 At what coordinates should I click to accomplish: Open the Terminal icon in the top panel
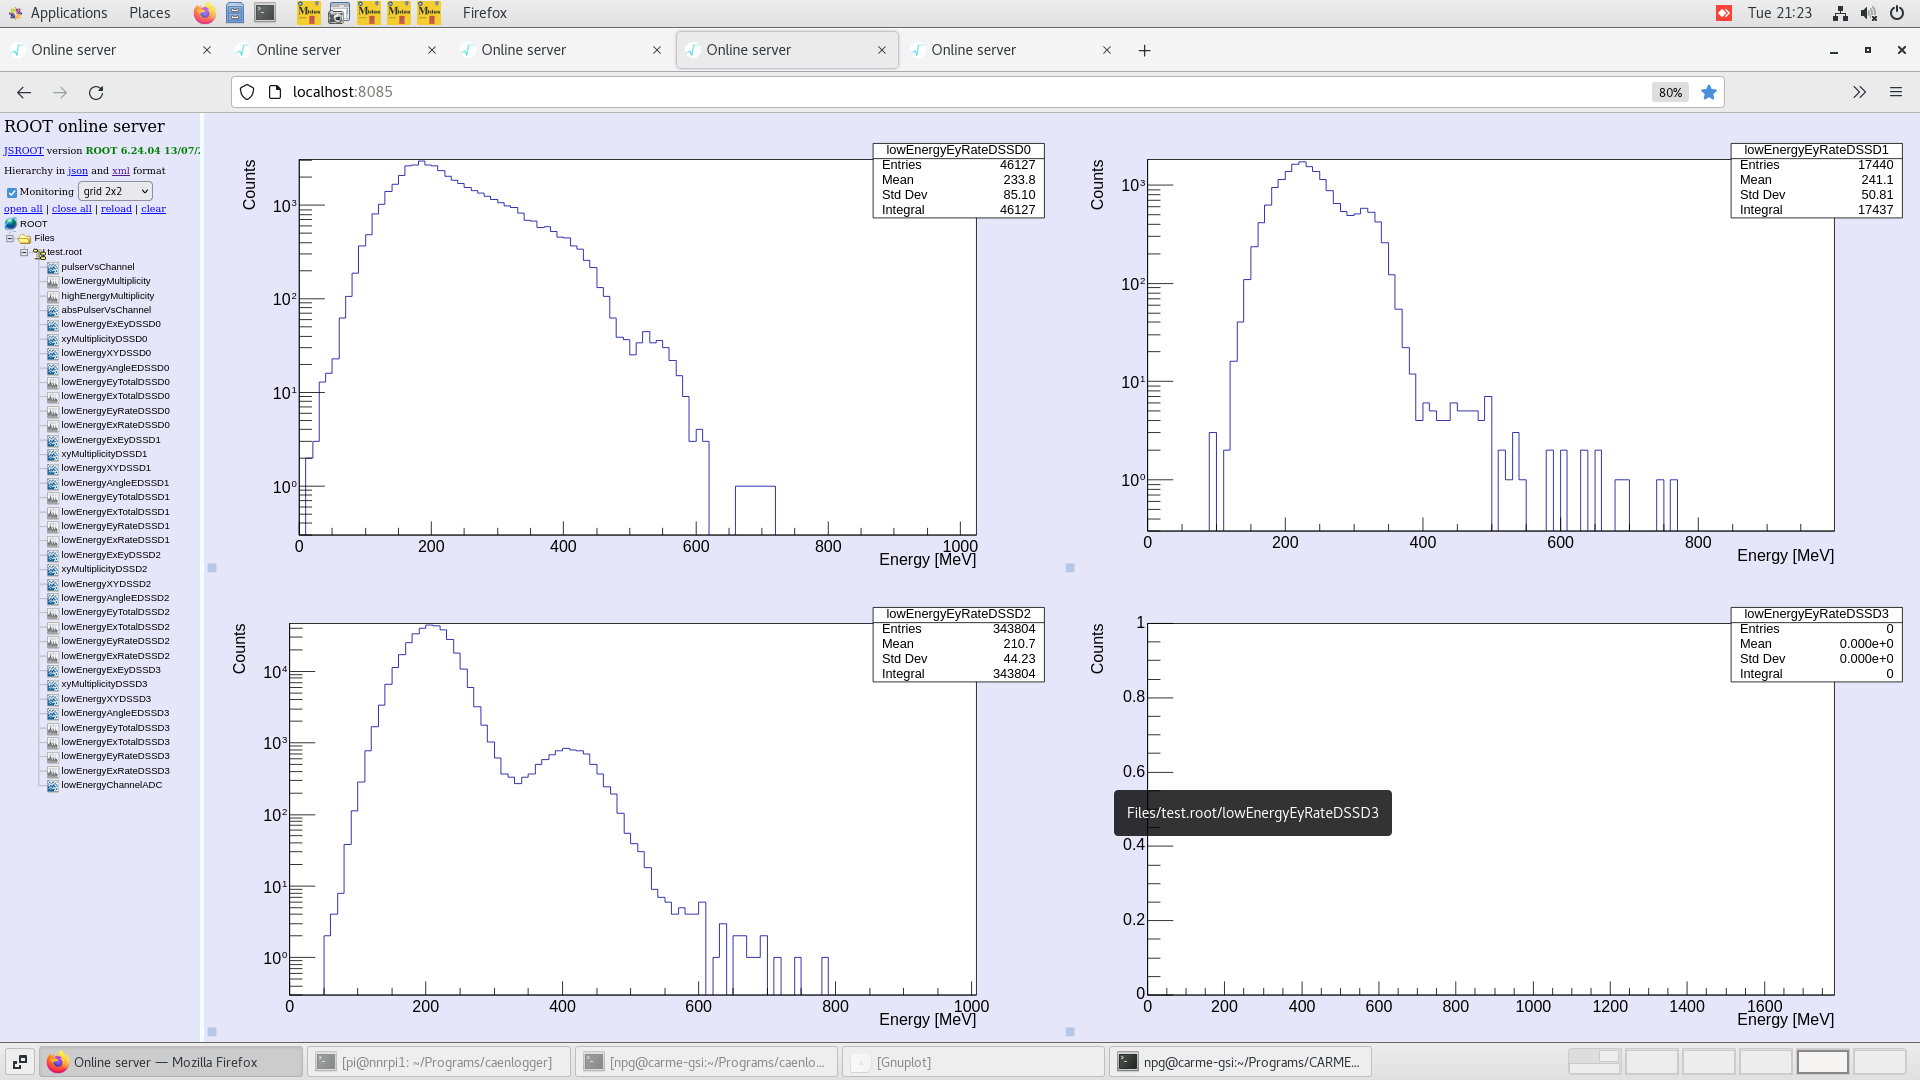click(264, 13)
